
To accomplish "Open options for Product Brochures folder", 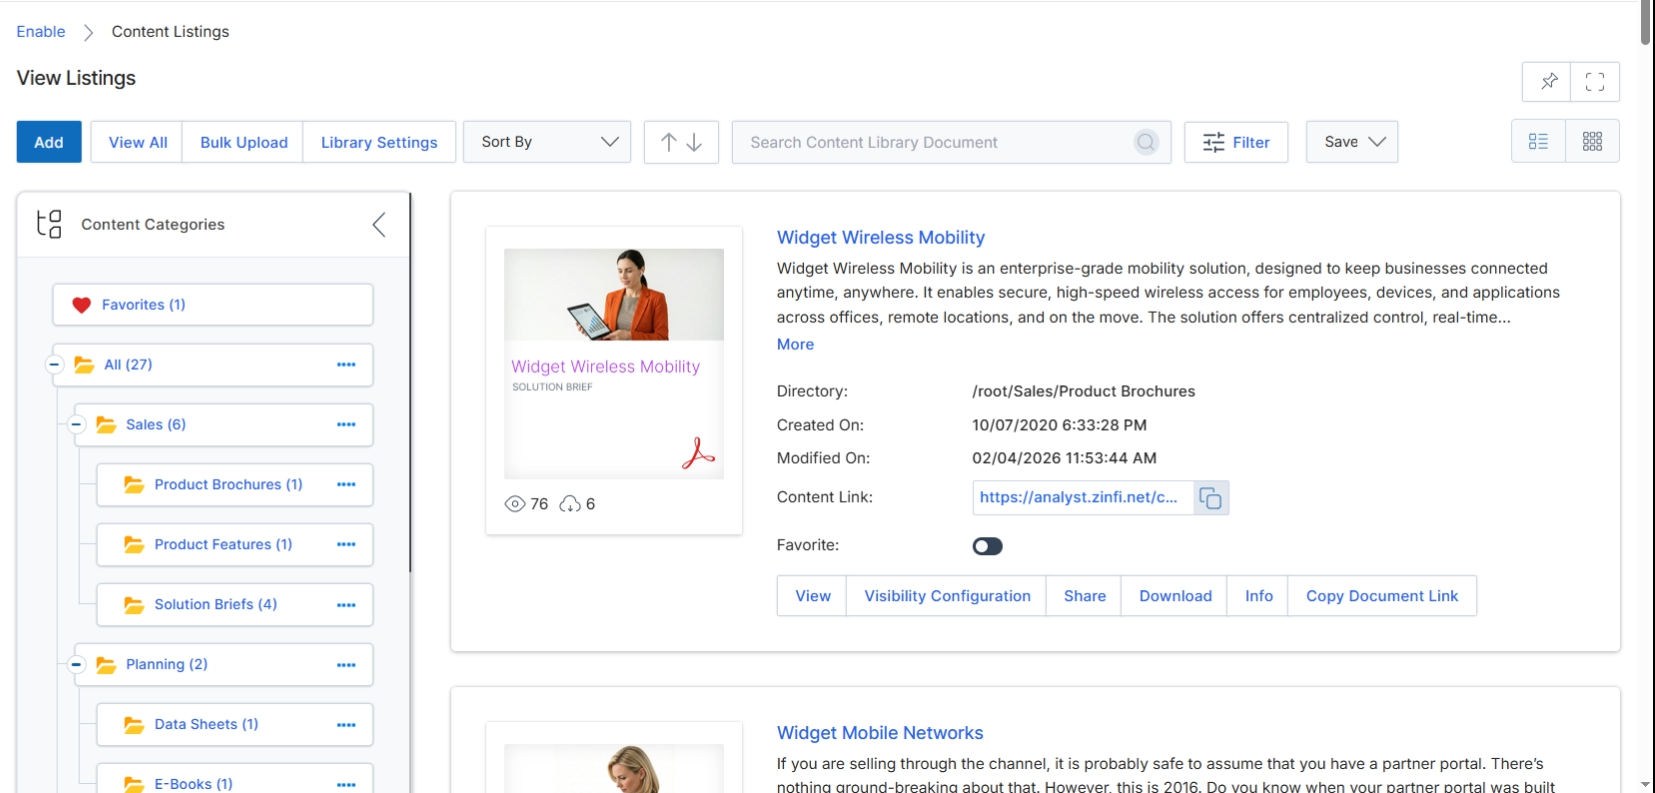I will (346, 485).
